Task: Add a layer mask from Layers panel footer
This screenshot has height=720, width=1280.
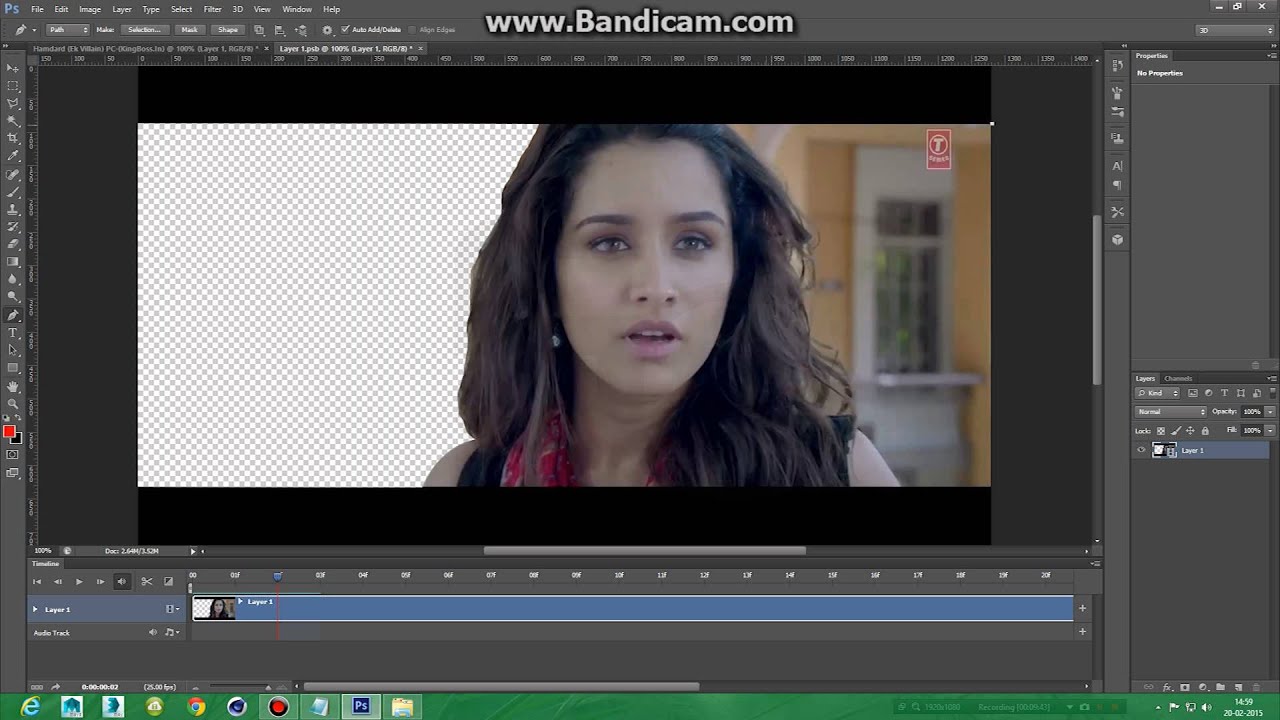Action: [x=1185, y=688]
